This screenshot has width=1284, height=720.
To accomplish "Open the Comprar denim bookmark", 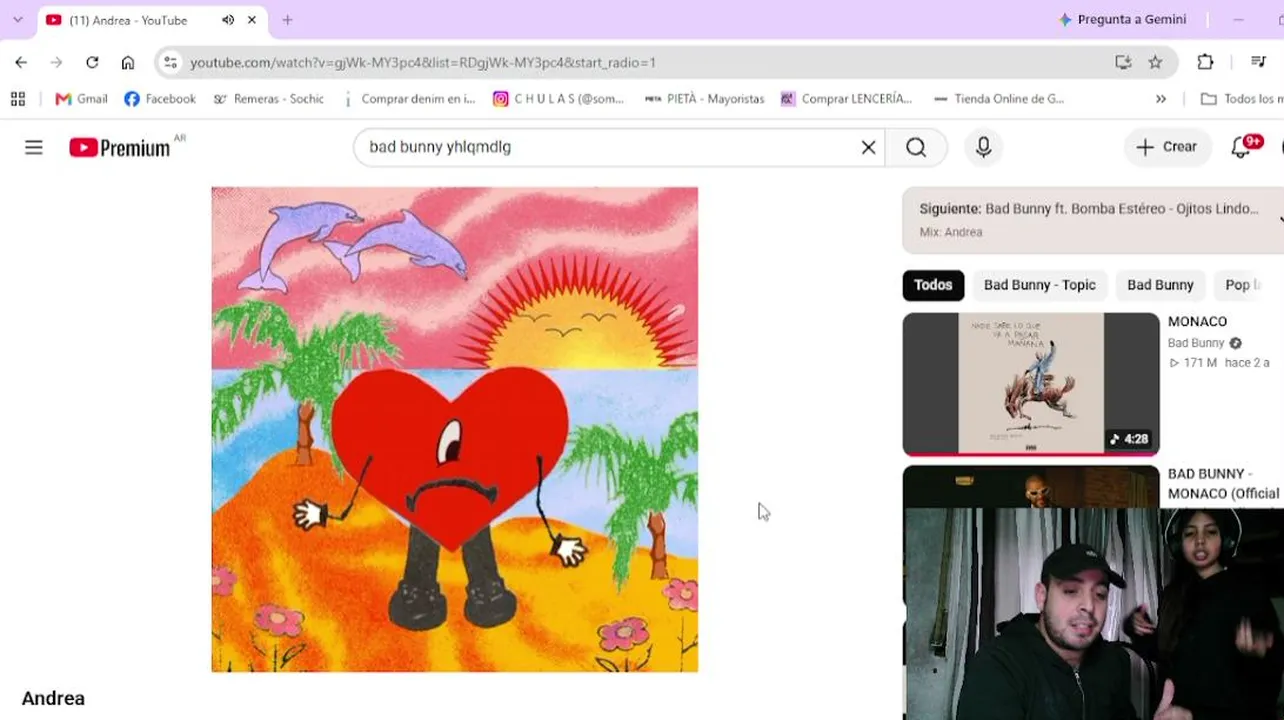I will click(409, 99).
